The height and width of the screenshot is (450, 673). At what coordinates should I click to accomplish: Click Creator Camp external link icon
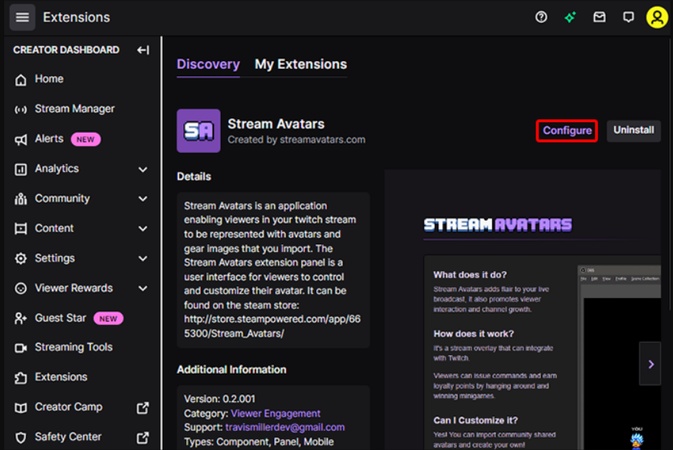(x=143, y=407)
